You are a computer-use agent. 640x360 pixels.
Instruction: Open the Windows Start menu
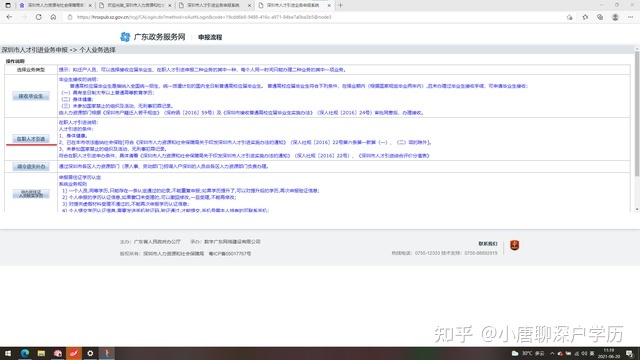coord(8,353)
